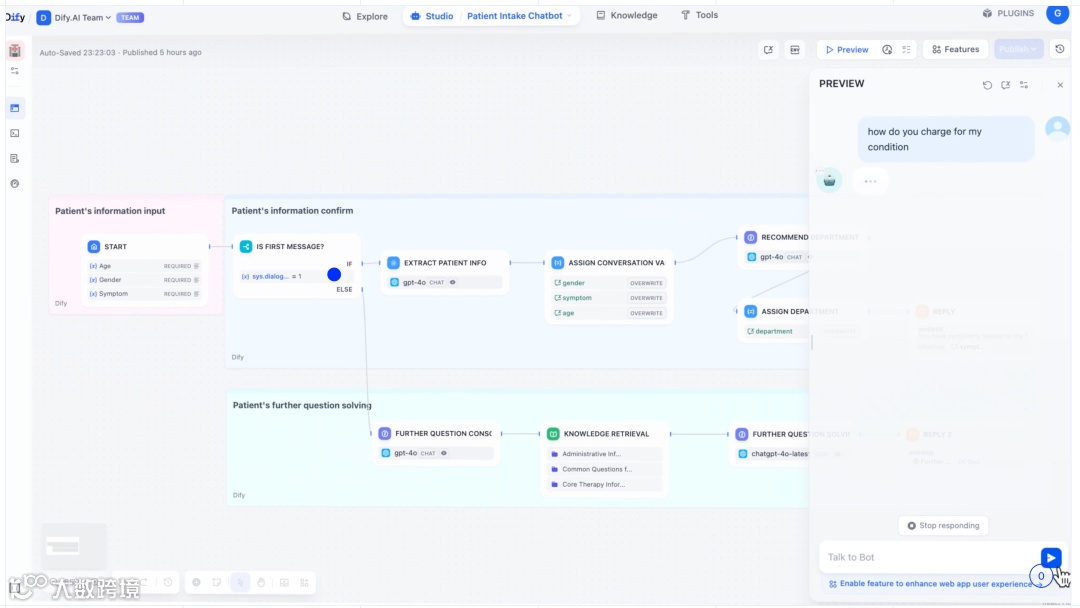The height and width of the screenshot is (608, 1080).
Task: Click the START node icon
Action: [94, 247]
